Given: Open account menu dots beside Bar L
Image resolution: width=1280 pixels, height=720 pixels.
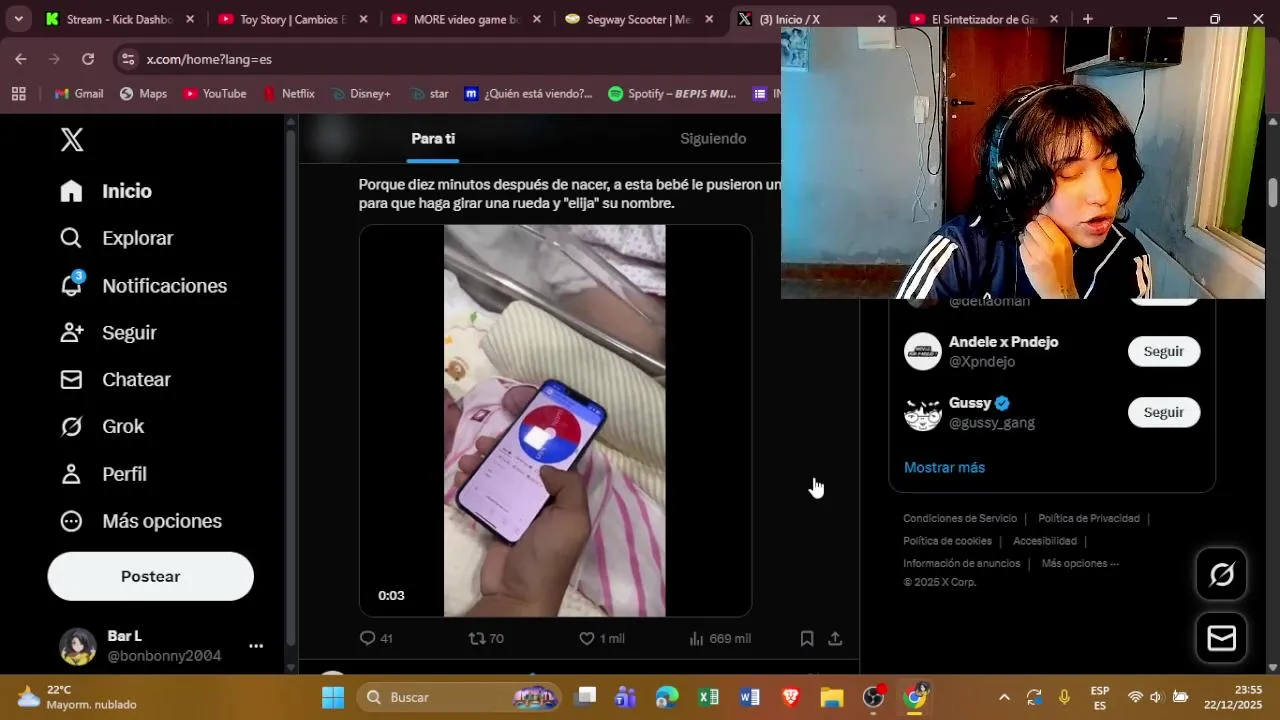Looking at the screenshot, I should 256,646.
